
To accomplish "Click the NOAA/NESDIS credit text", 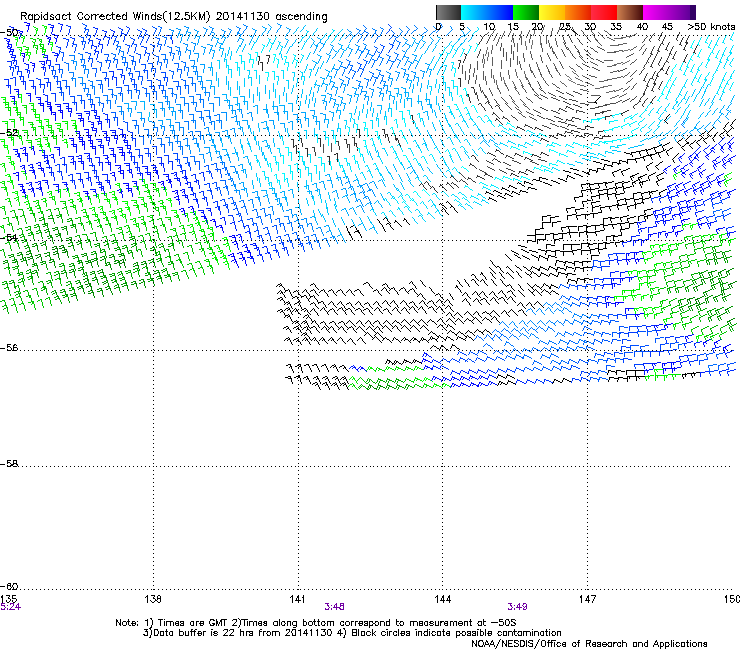I will click(589, 644).
